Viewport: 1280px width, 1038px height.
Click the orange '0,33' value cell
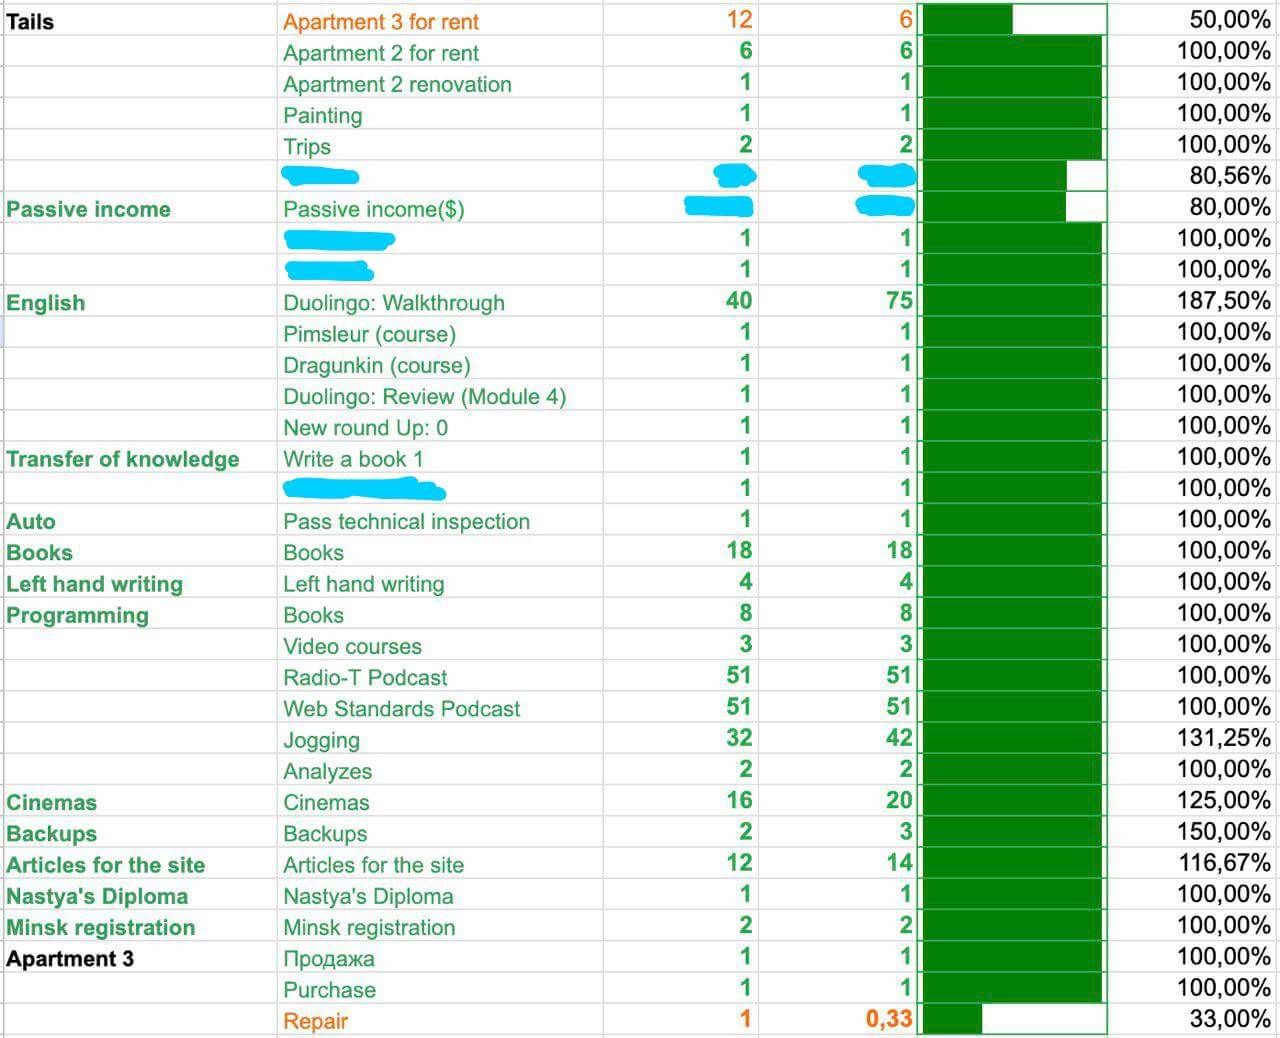[x=837, y=1021]
